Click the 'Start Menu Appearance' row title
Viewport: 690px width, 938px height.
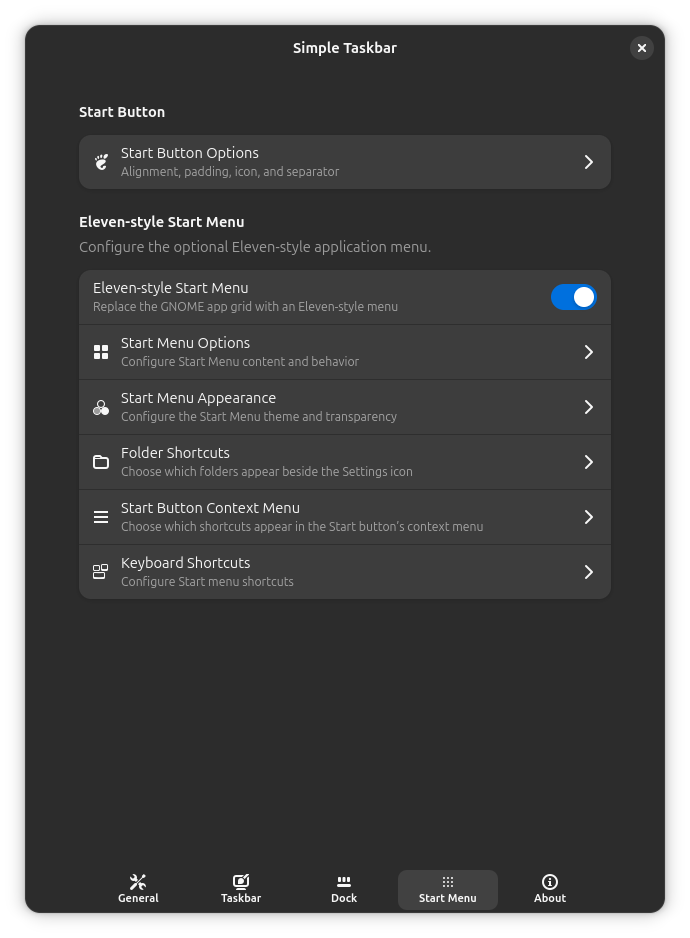point(199,398)
